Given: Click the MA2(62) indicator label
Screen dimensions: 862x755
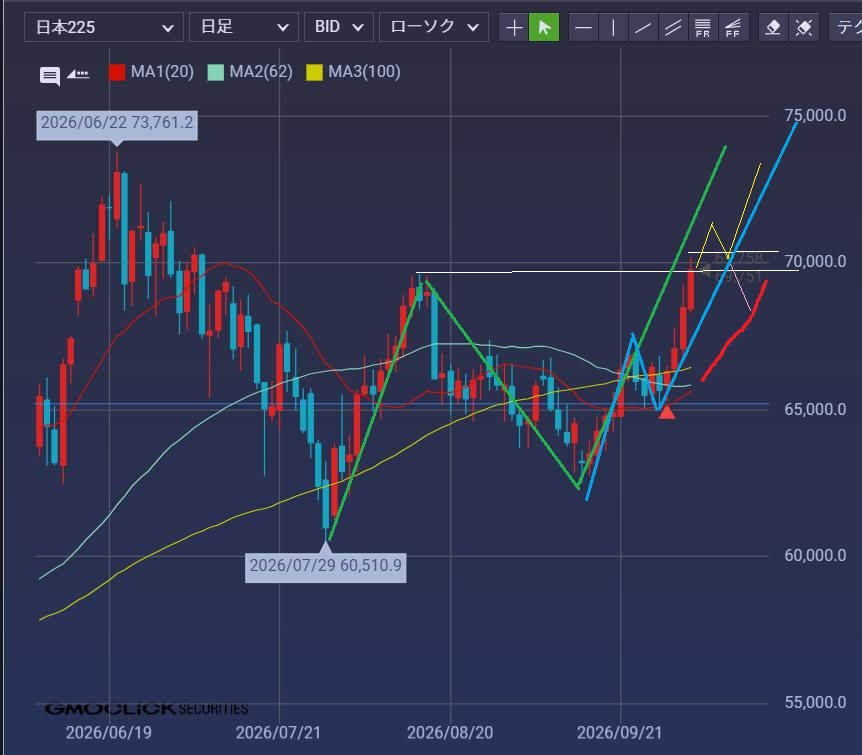Looking at the screenshot, I should 261,71.
